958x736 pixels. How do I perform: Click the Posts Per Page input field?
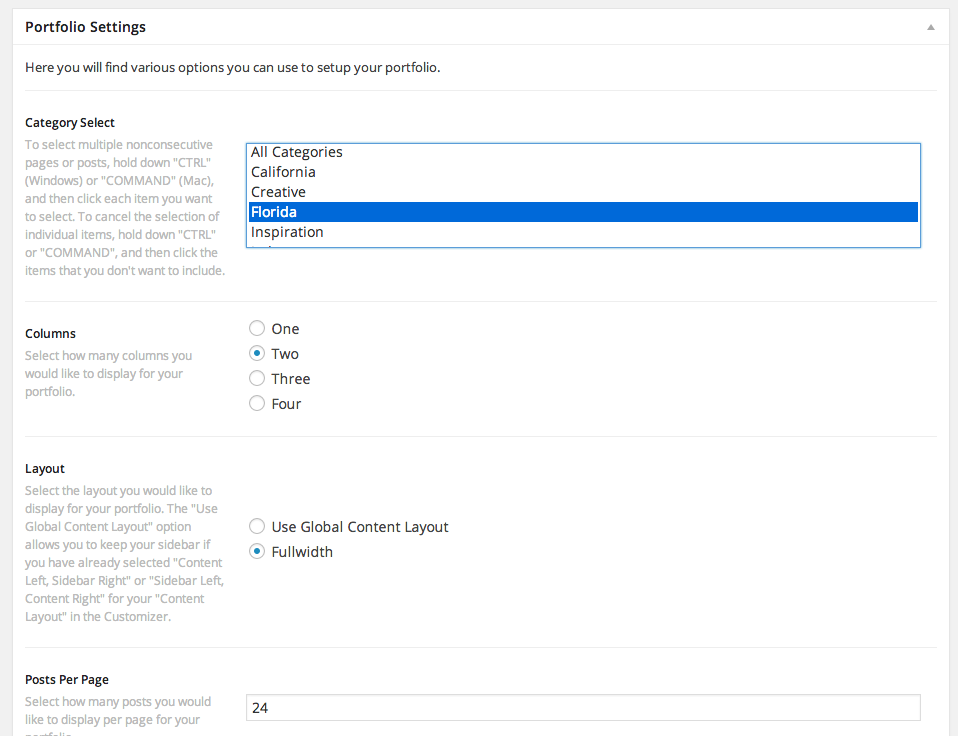tap(583, 708)
